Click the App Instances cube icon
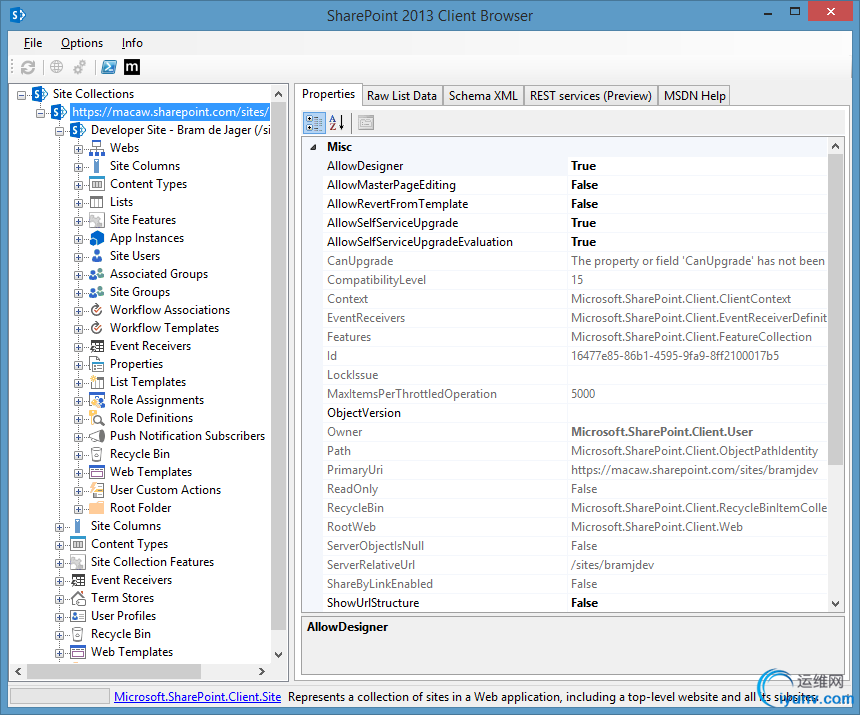Image resolution: width=860 pixels, height=715 pixels. pyautogui.click(x=97, y=238)
